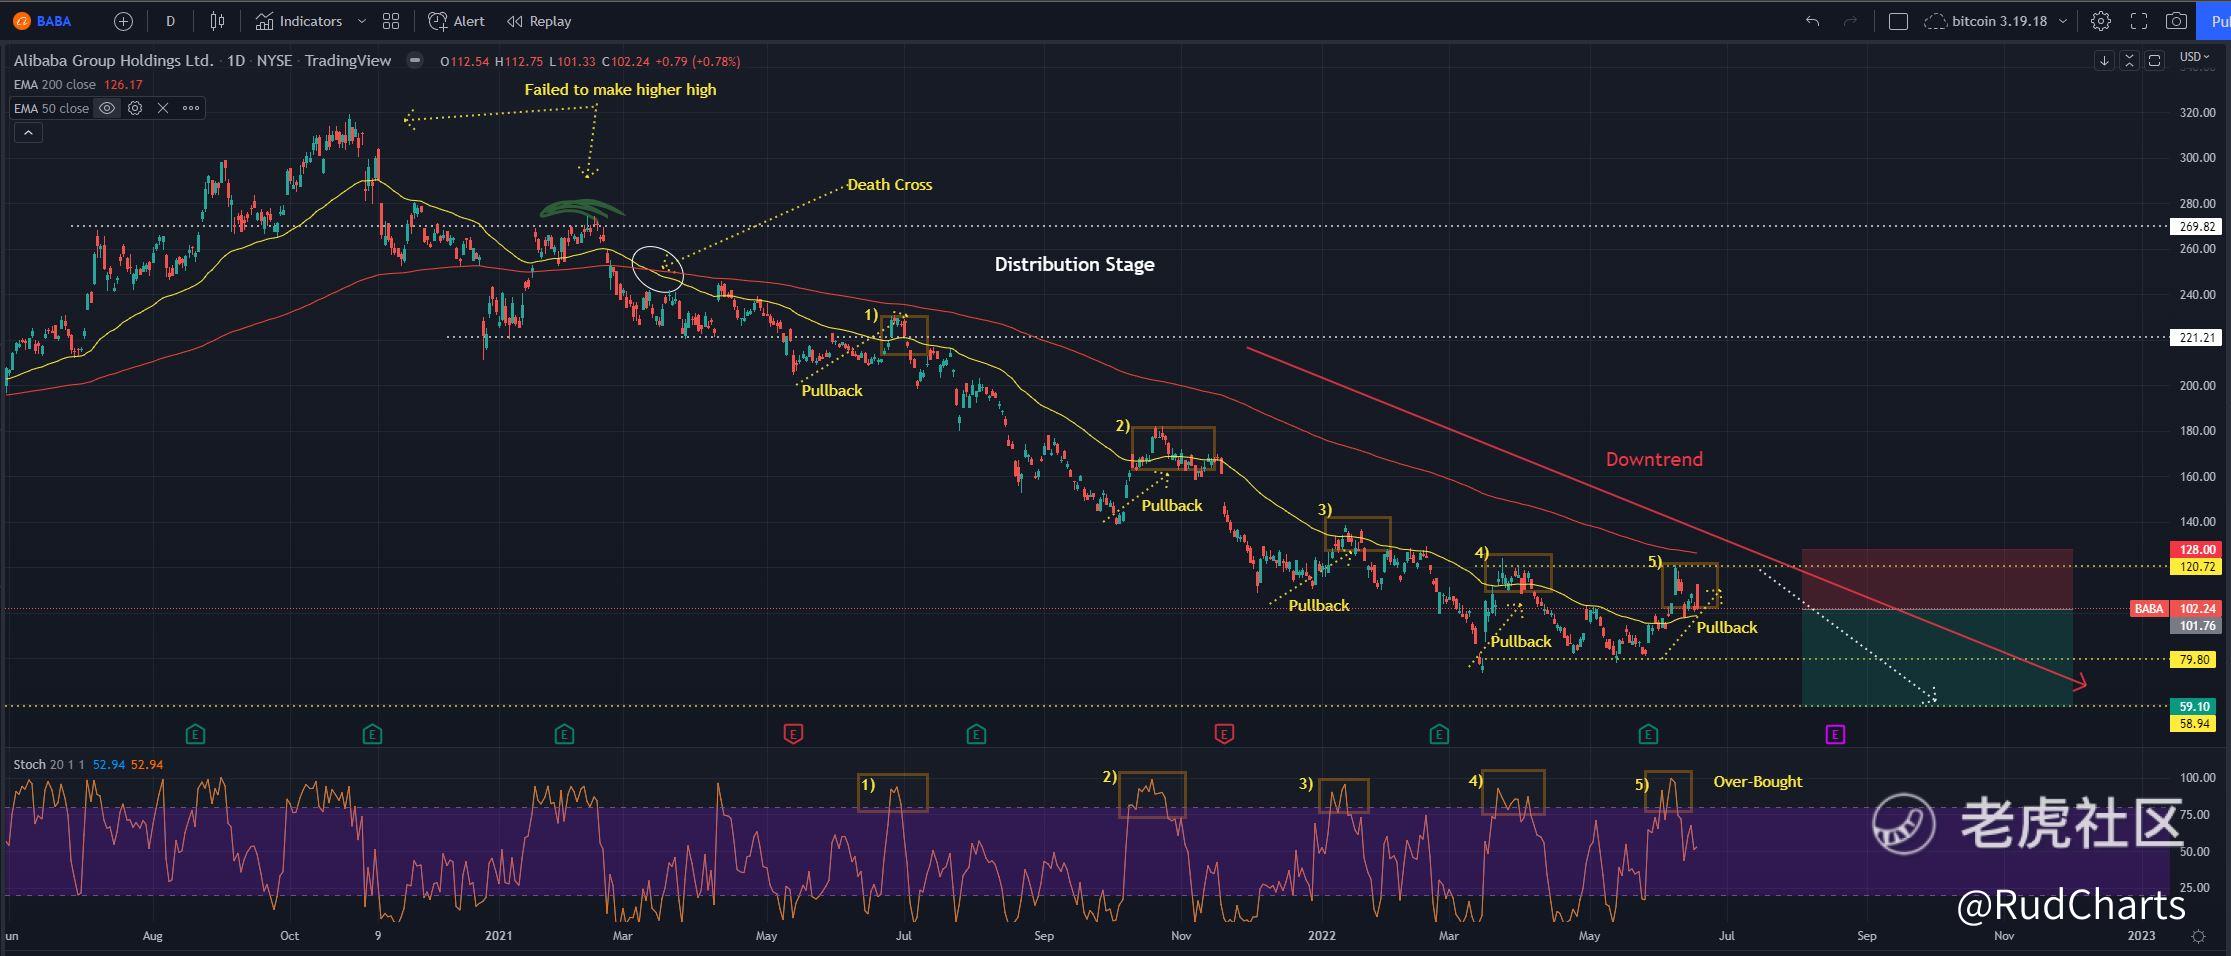Click the purple upcoming earnings marker
The image size is (2231, 956).
(1835, 735)
